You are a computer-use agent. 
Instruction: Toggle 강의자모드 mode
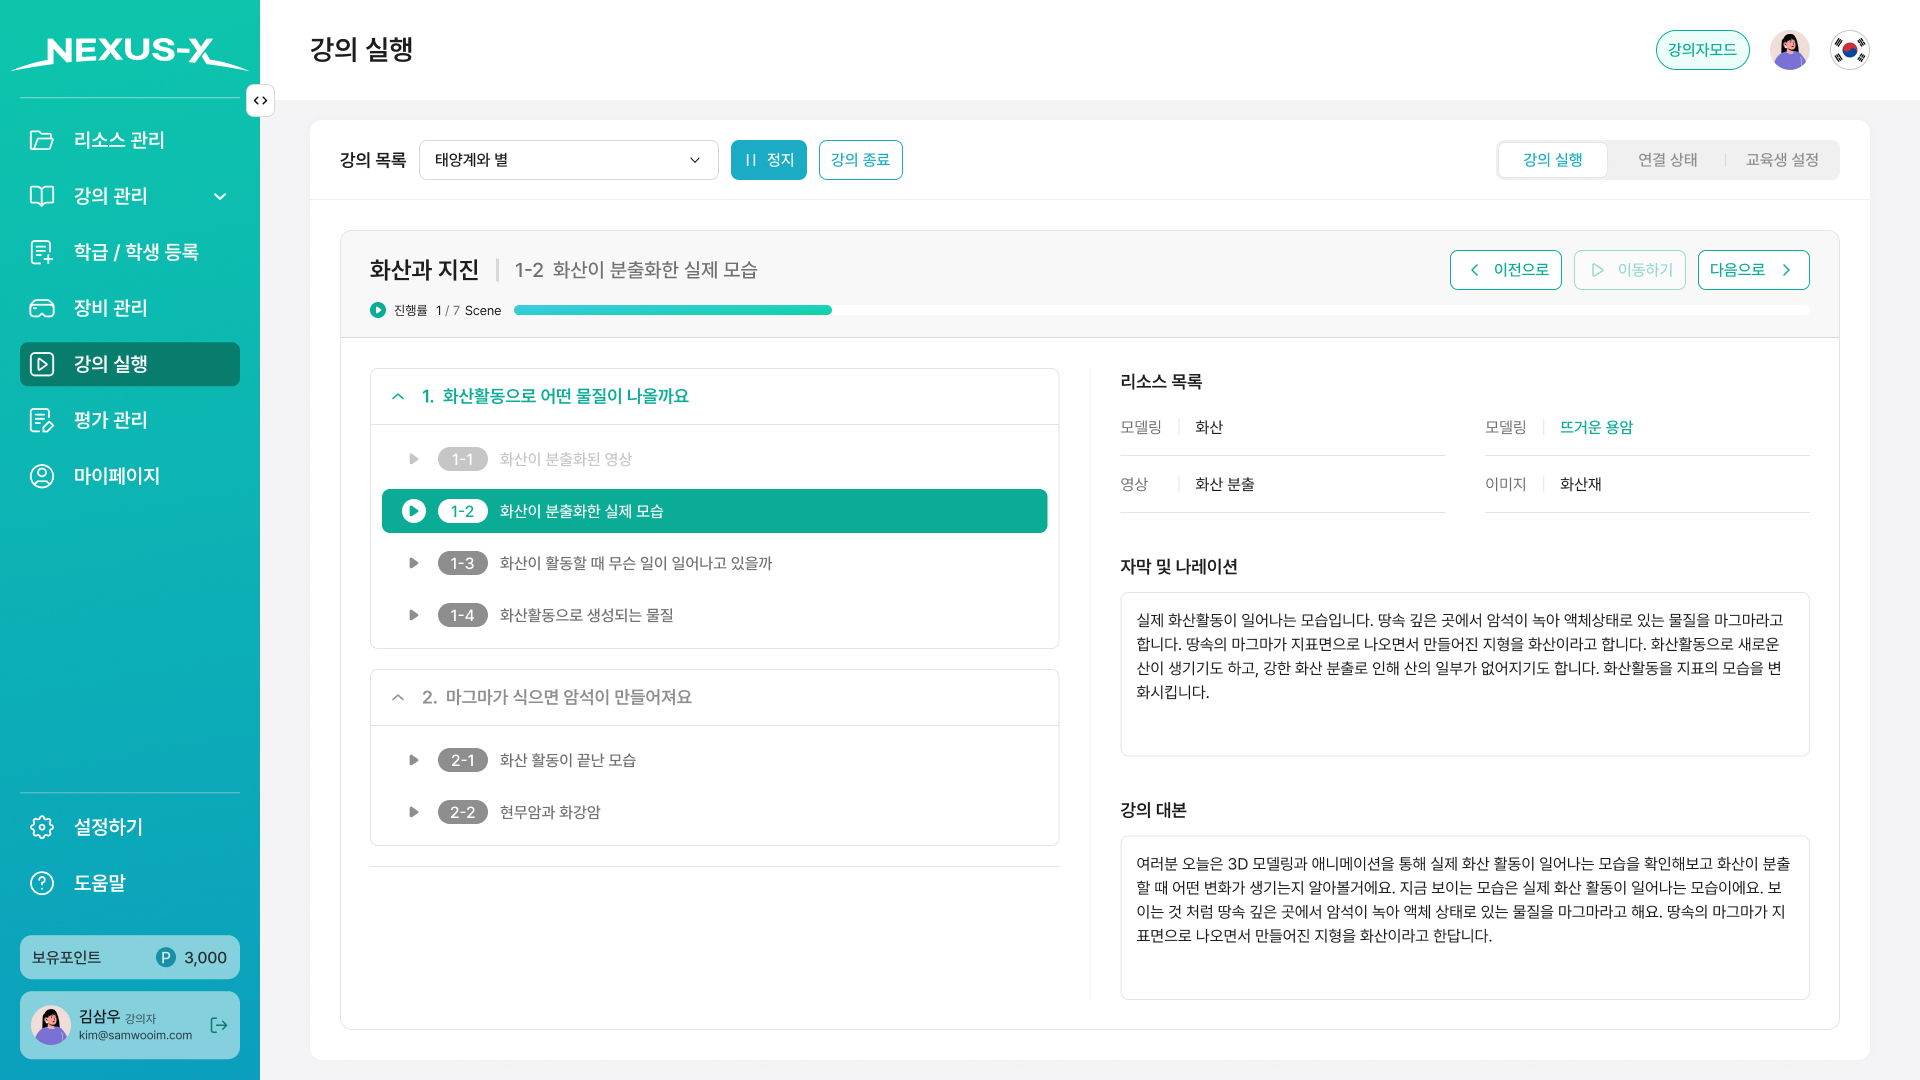[x=1703, y=49]
